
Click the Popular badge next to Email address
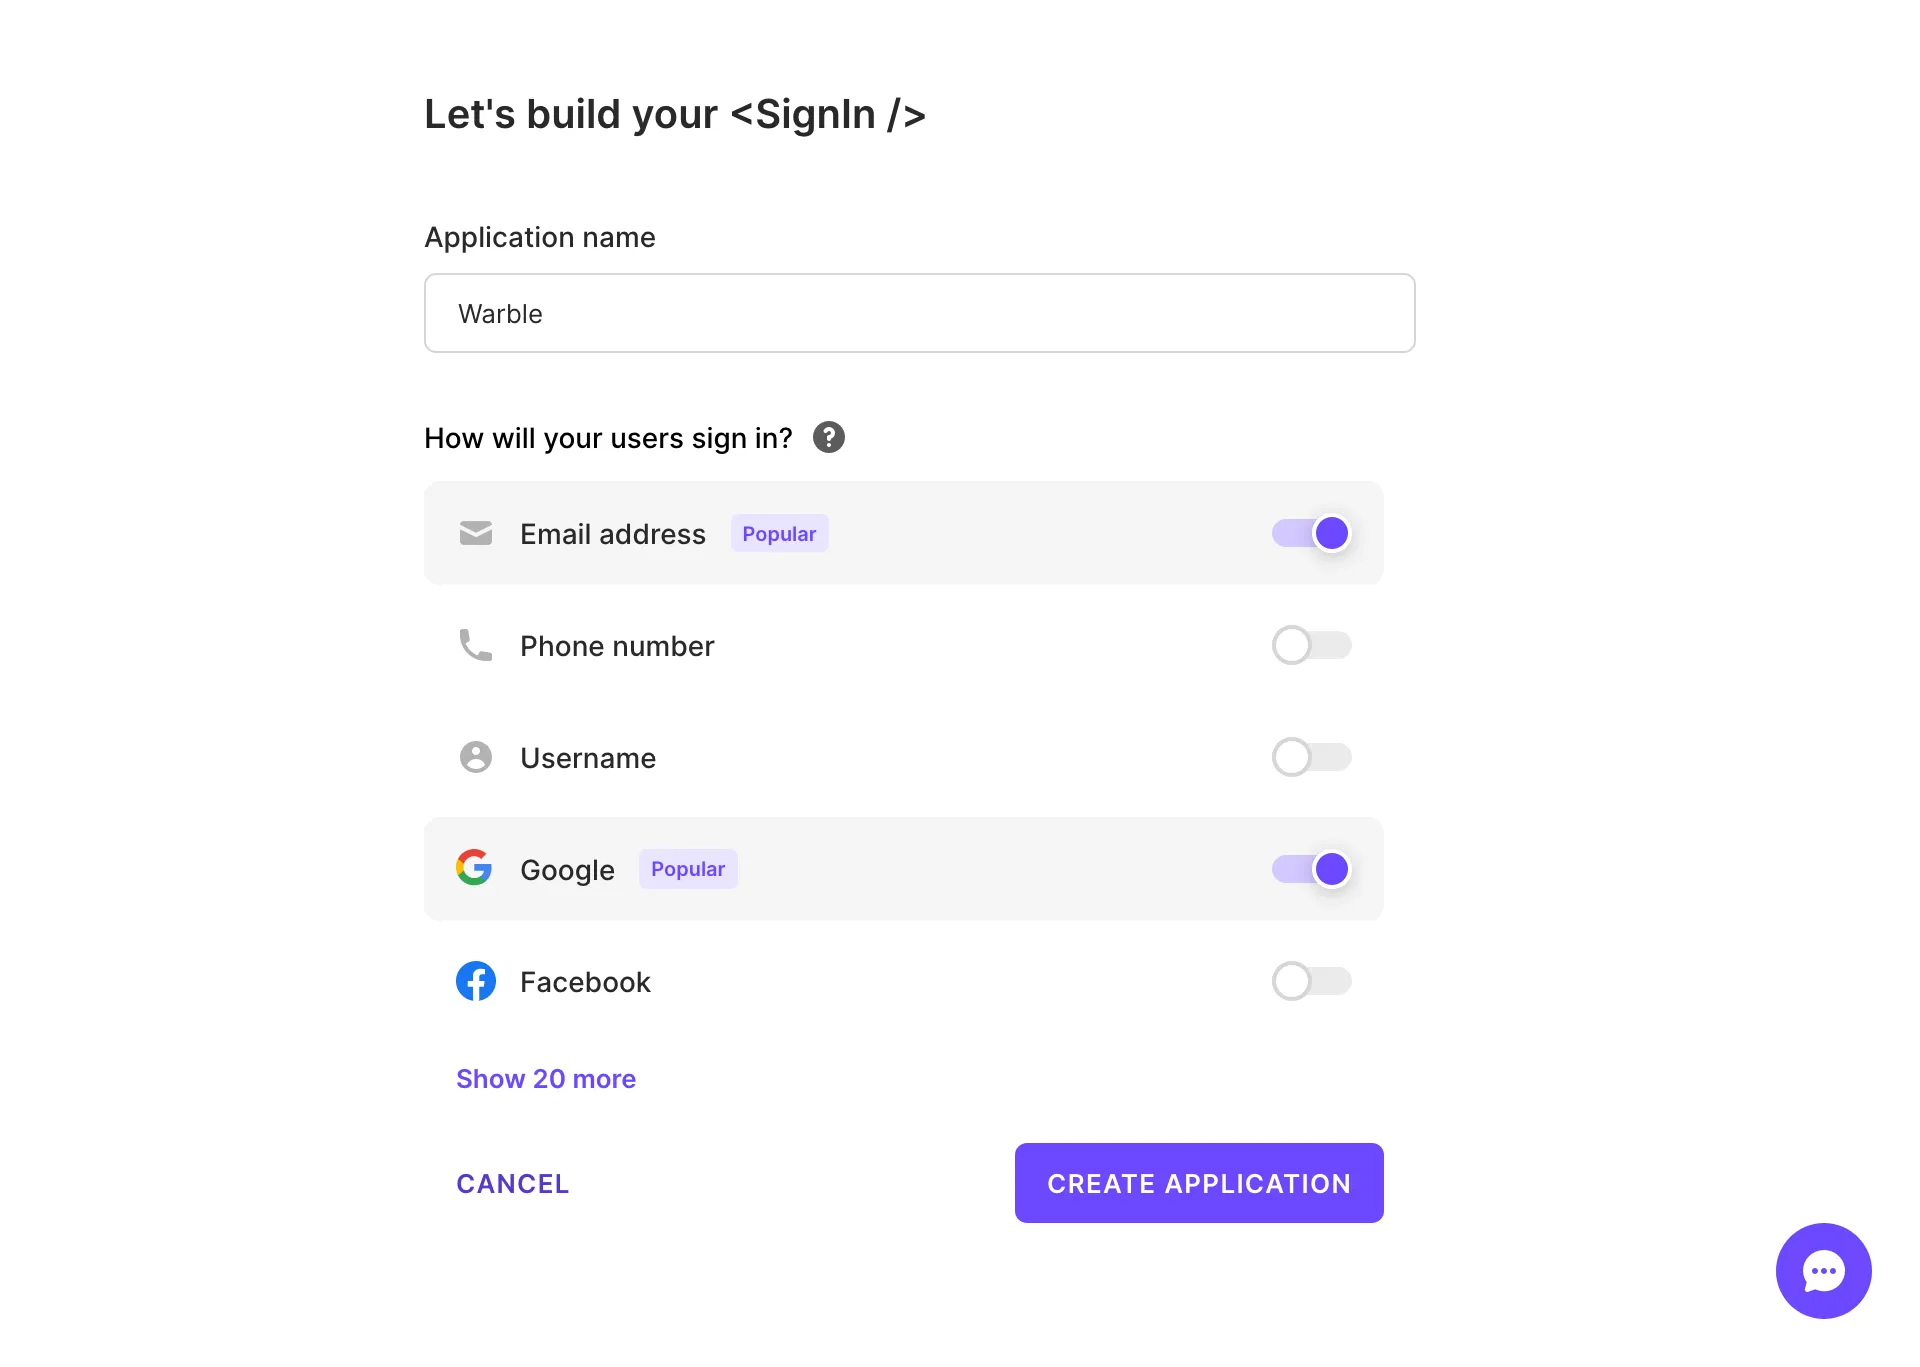point(779,534)
